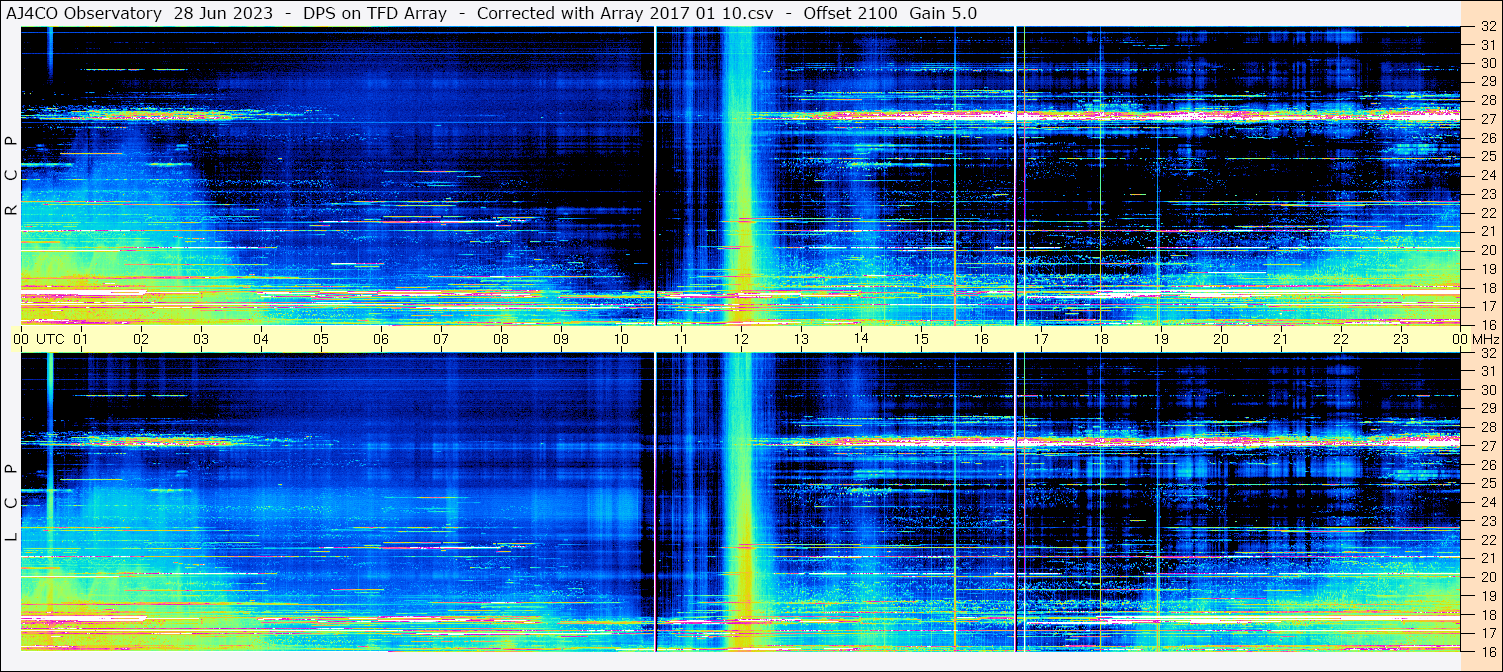Select hour marker "02" on UTC axis

coord(141,339)
